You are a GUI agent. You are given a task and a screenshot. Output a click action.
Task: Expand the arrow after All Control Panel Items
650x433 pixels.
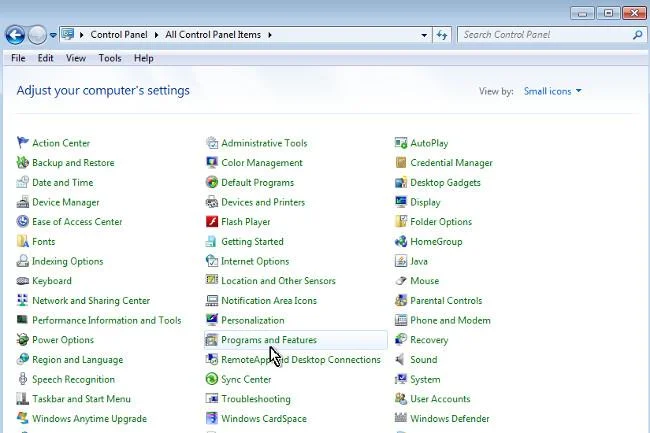(x=270, y=35)
